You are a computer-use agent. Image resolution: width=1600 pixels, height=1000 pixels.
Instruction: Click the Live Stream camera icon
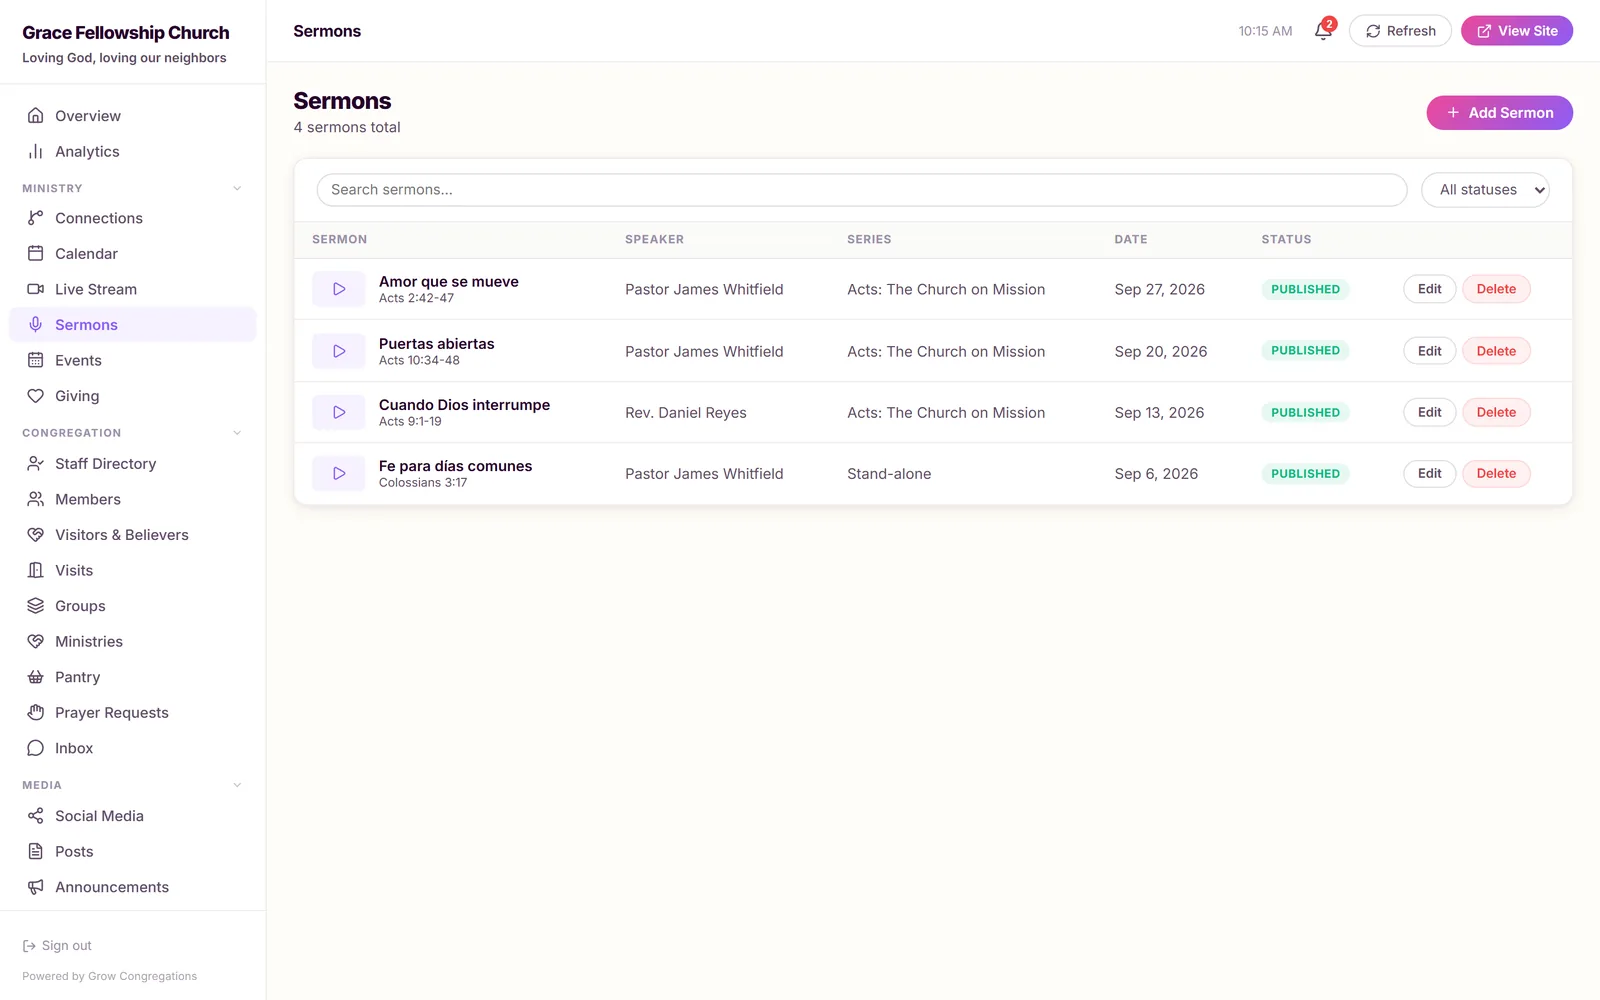(x=36, y=289)
